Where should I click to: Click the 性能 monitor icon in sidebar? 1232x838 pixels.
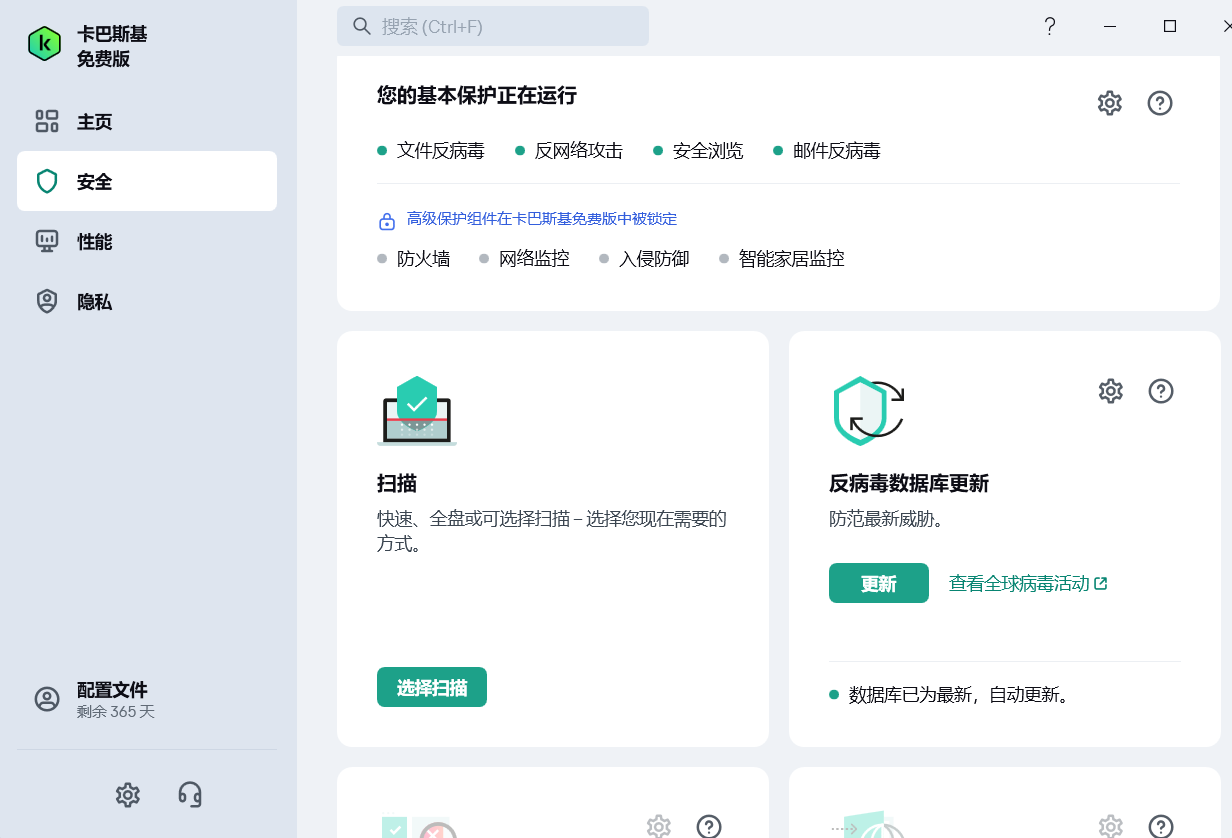tap(47, 241)
